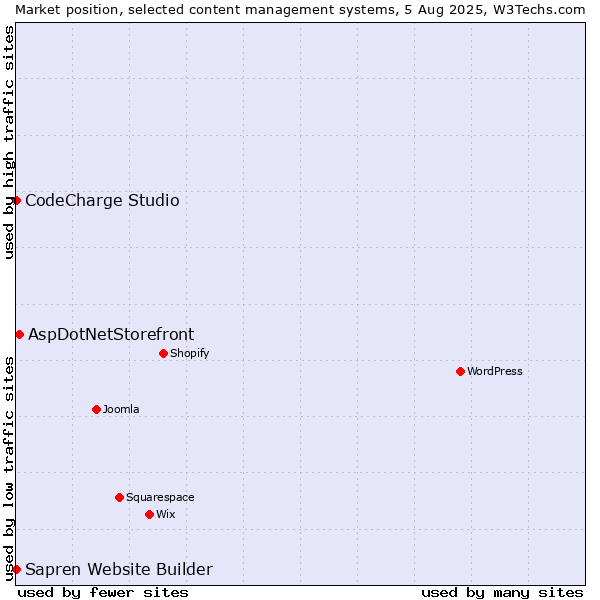600x600 pixels.
Task: Click the 'Squarespace' label text
Action: [x=160, y=497]
